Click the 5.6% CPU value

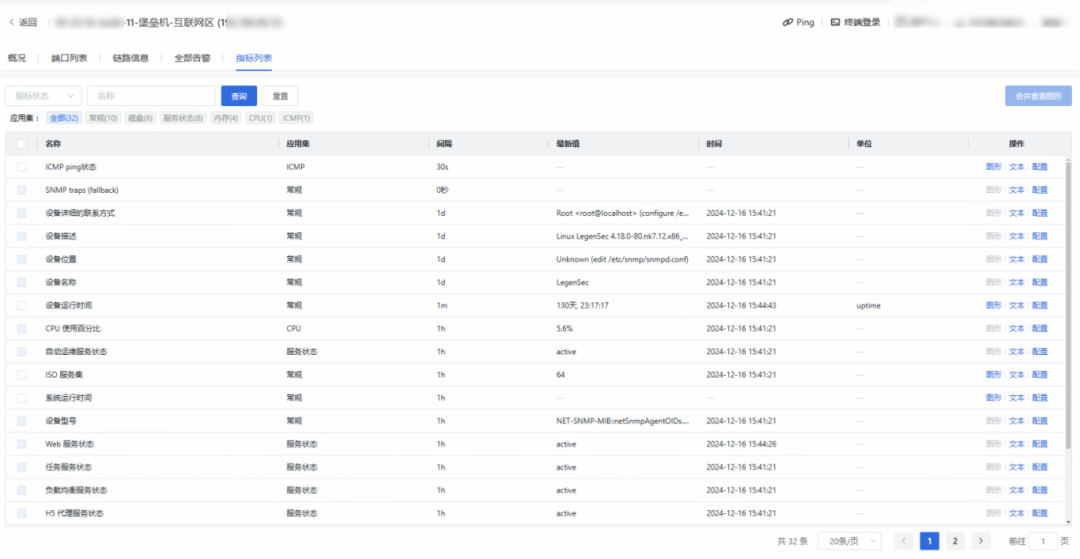coord(565,328)
